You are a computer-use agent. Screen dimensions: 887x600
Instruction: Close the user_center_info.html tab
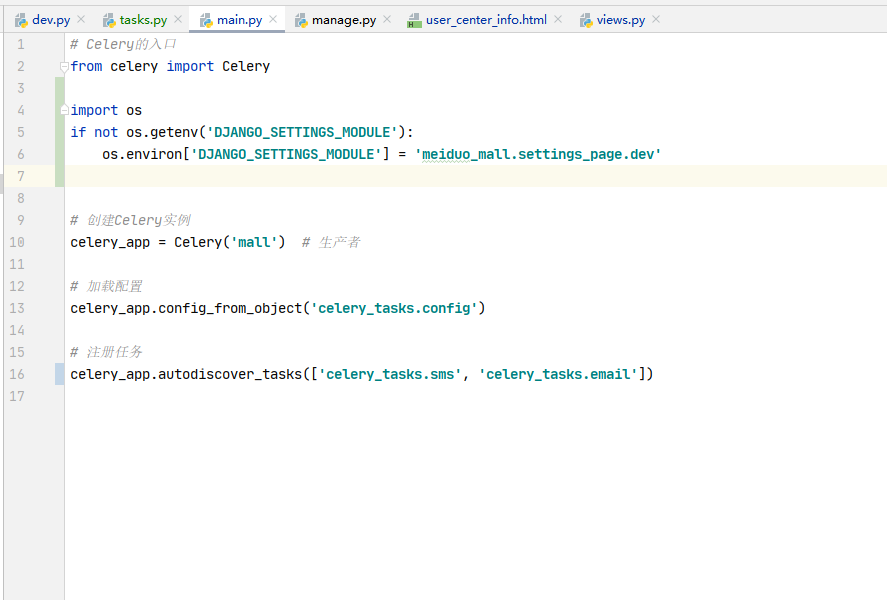557,18
